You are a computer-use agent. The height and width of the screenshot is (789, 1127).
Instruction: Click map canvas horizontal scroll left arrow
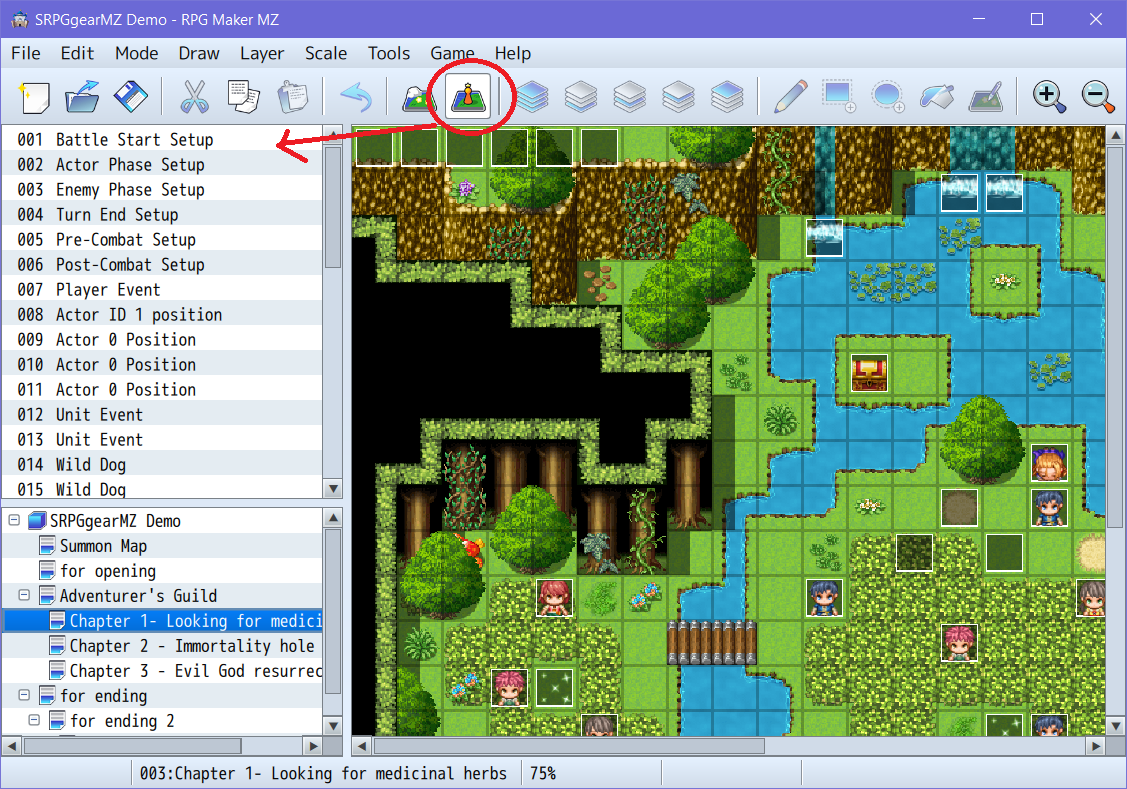click(x=362, y=746)
